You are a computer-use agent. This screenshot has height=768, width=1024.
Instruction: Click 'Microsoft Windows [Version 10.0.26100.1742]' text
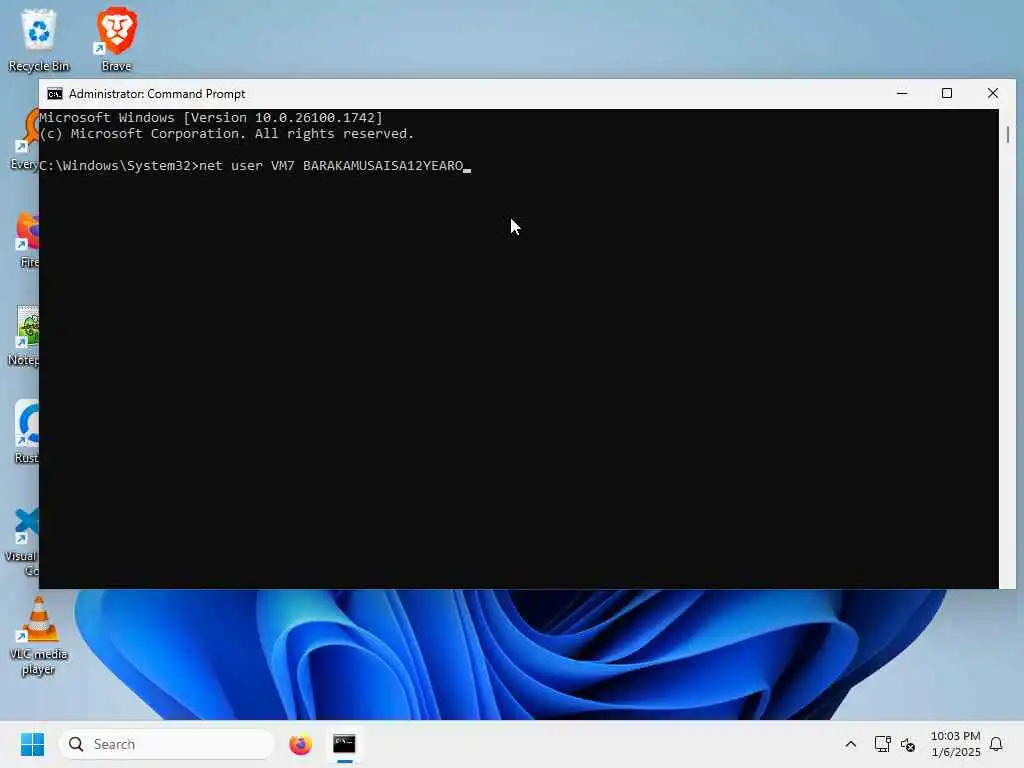[x=211, y=118]
